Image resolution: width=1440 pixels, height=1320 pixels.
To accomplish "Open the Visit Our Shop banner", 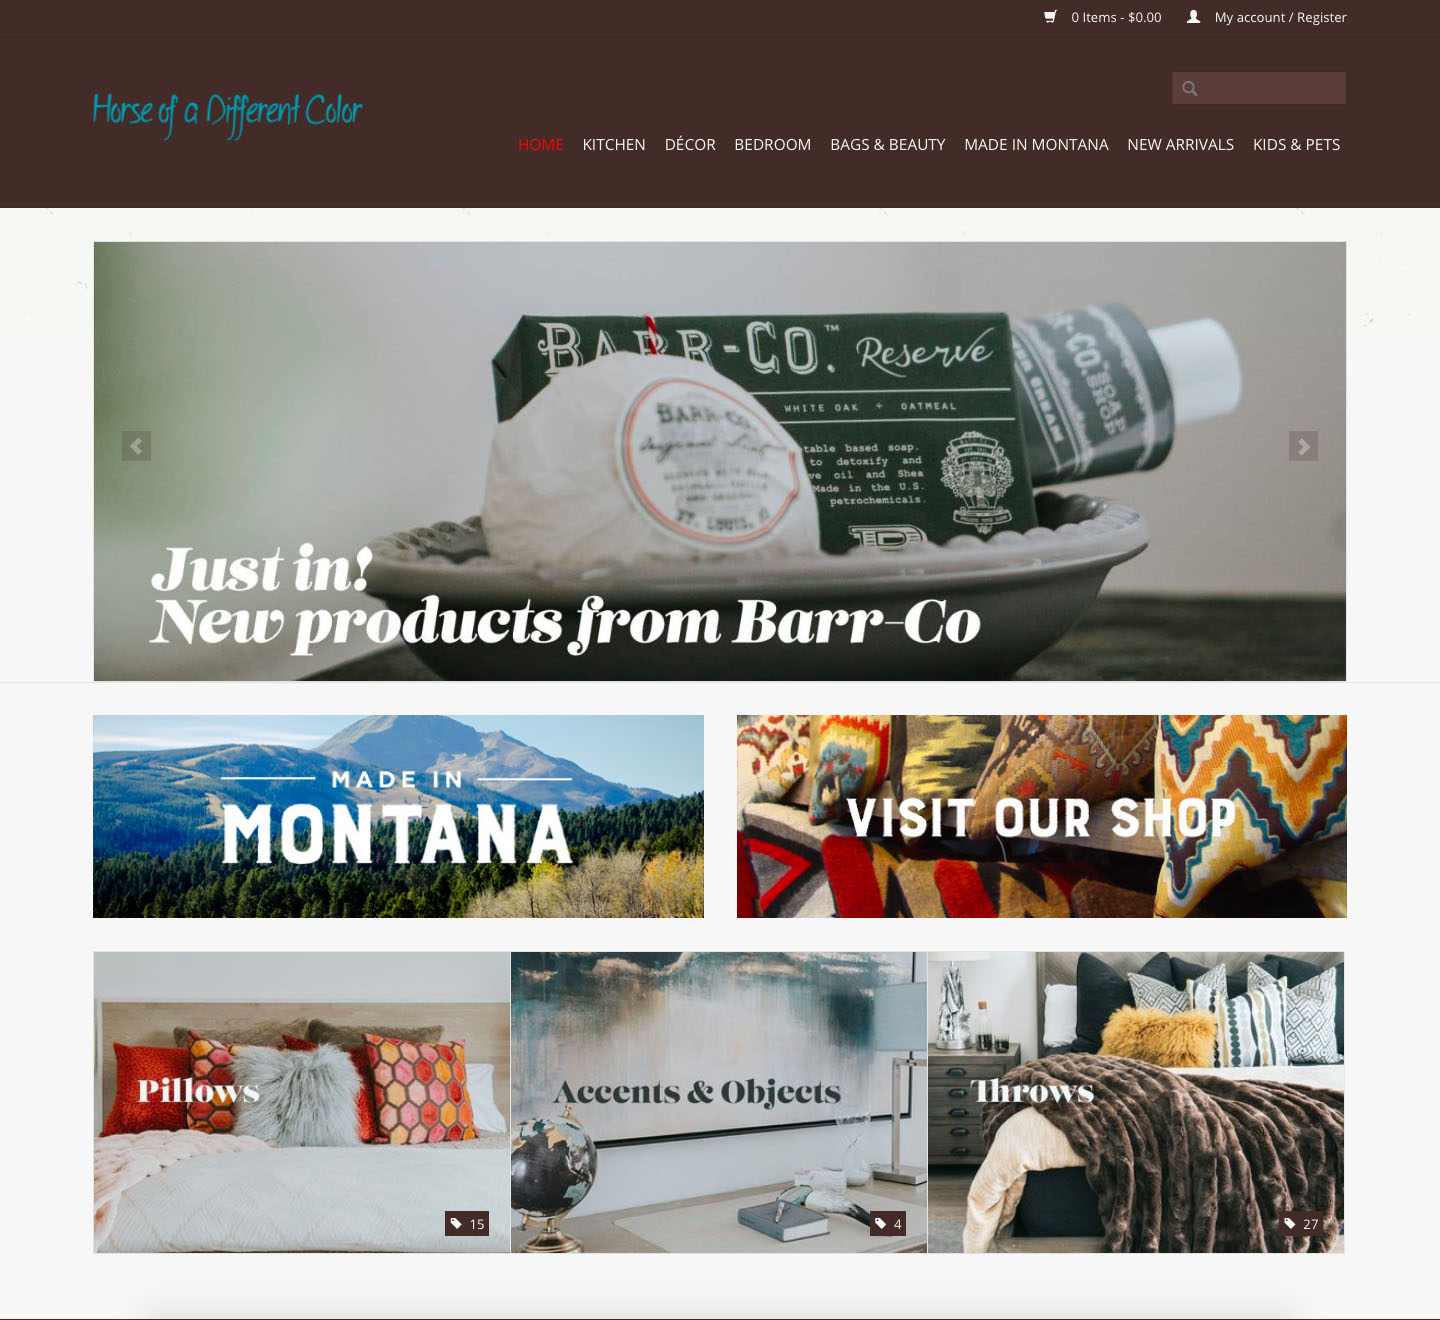I will (x=1042, y=816).
